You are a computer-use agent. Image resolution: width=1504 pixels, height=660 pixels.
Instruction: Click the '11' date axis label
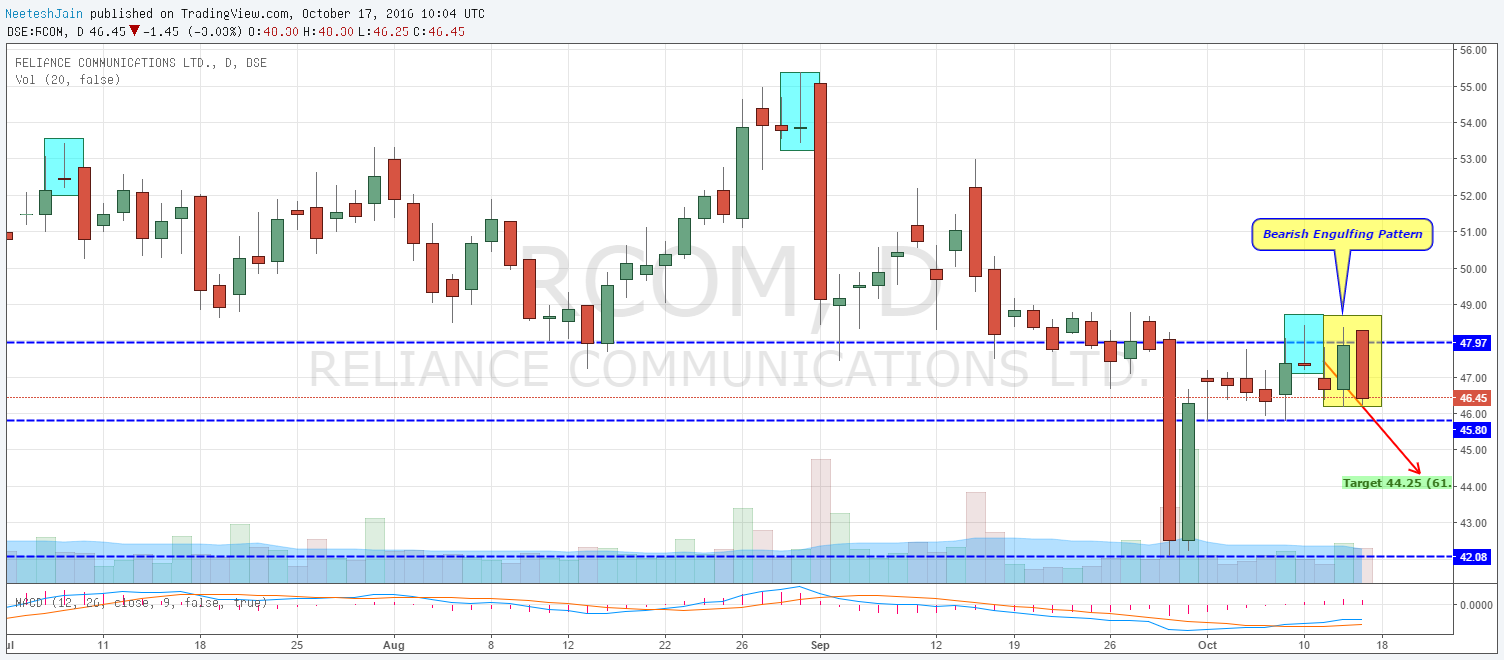(103, 647)
